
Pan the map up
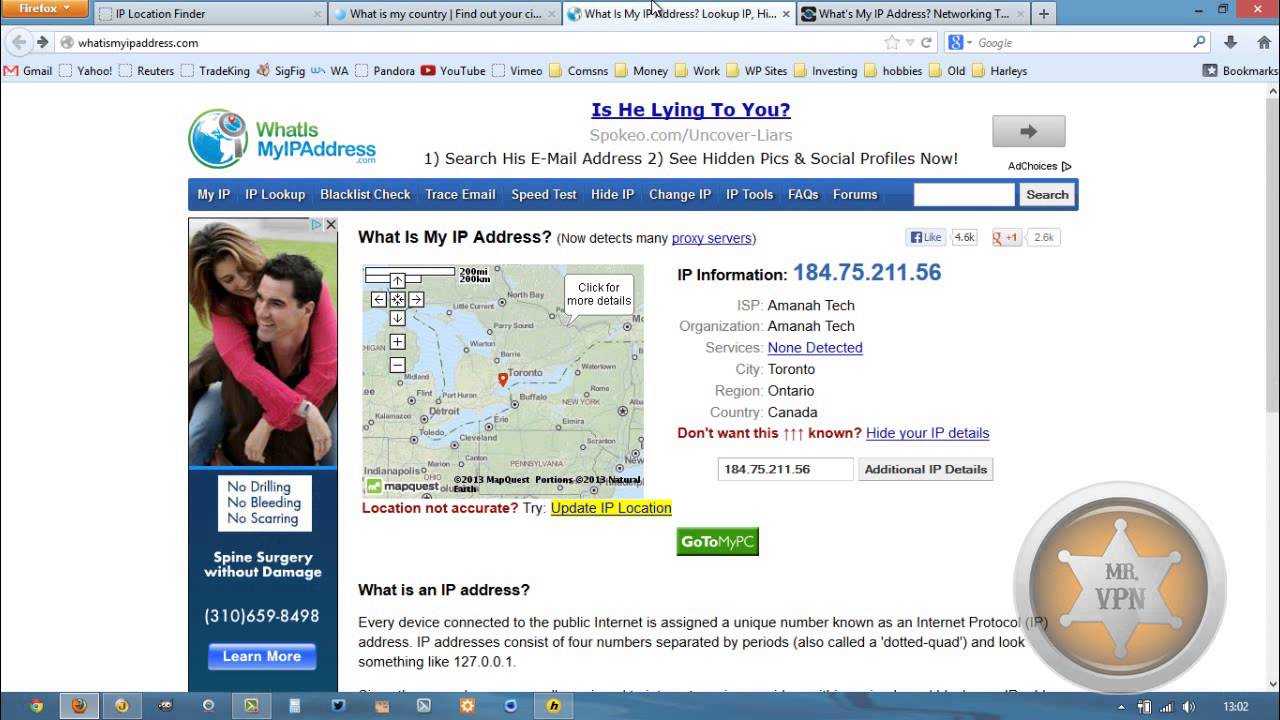(x=397, y=281)
